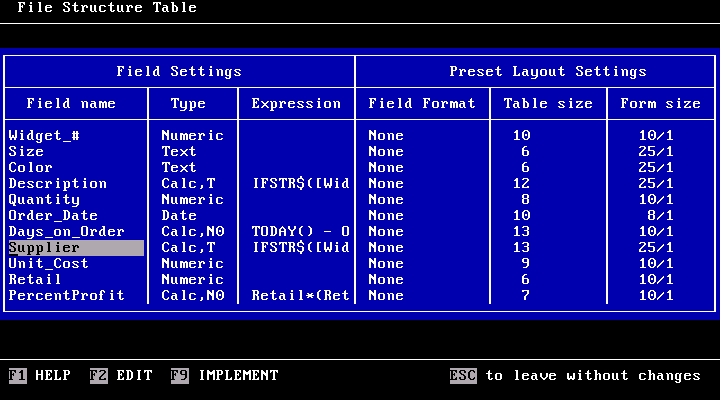Click the Text type of Size
Viewport: 720px width, 400px height.
click(179, 152)
